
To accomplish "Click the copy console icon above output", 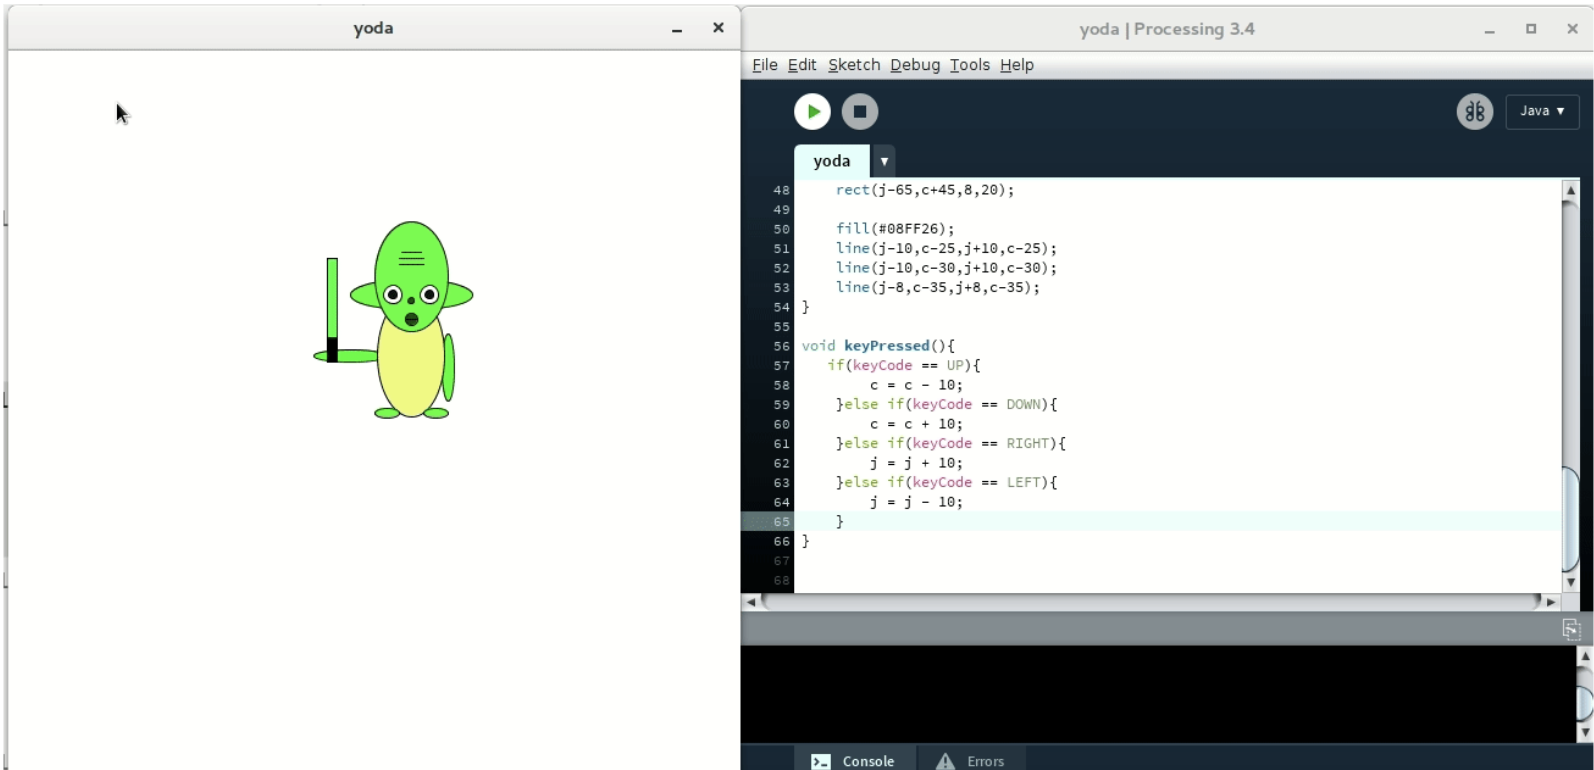I will pos(1571,628).
